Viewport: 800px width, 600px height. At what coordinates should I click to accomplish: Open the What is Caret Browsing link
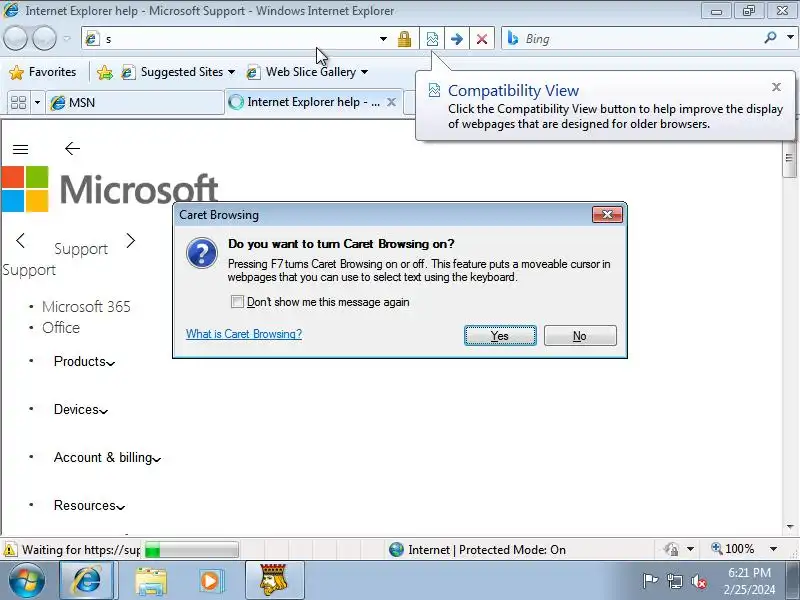(244, 334)
